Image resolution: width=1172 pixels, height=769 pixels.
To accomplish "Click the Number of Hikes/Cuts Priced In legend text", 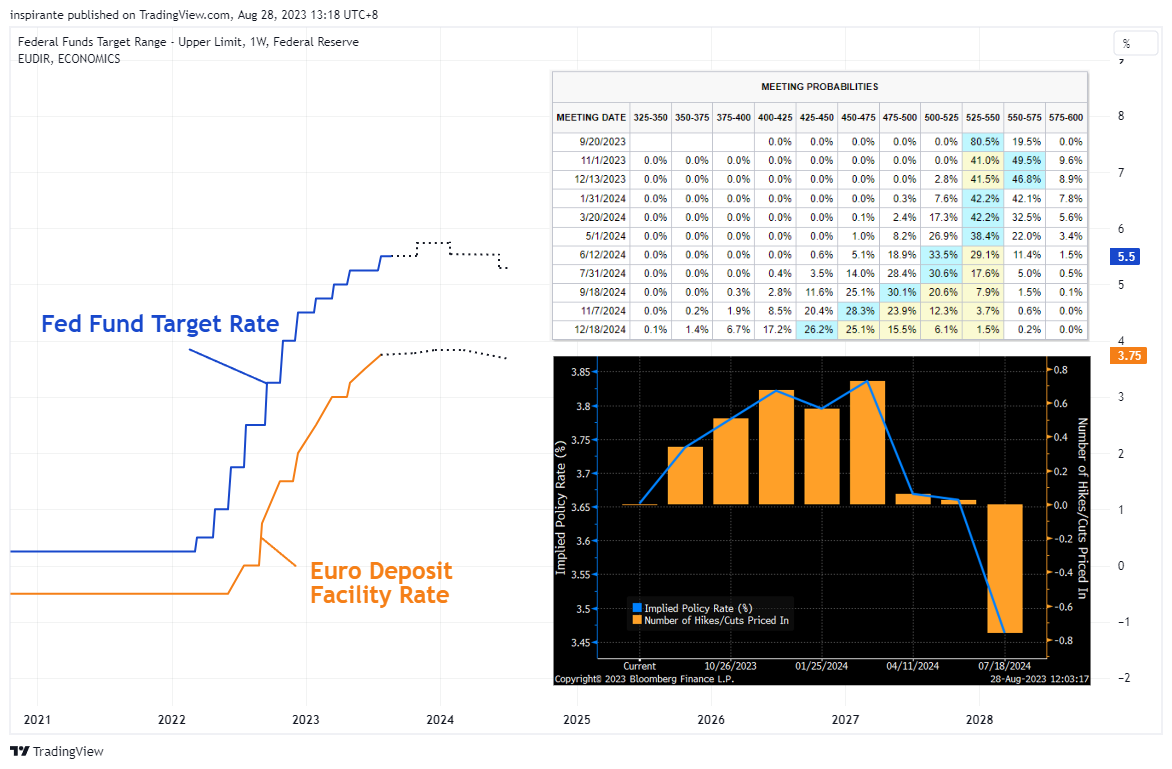I will pos(716,620).
